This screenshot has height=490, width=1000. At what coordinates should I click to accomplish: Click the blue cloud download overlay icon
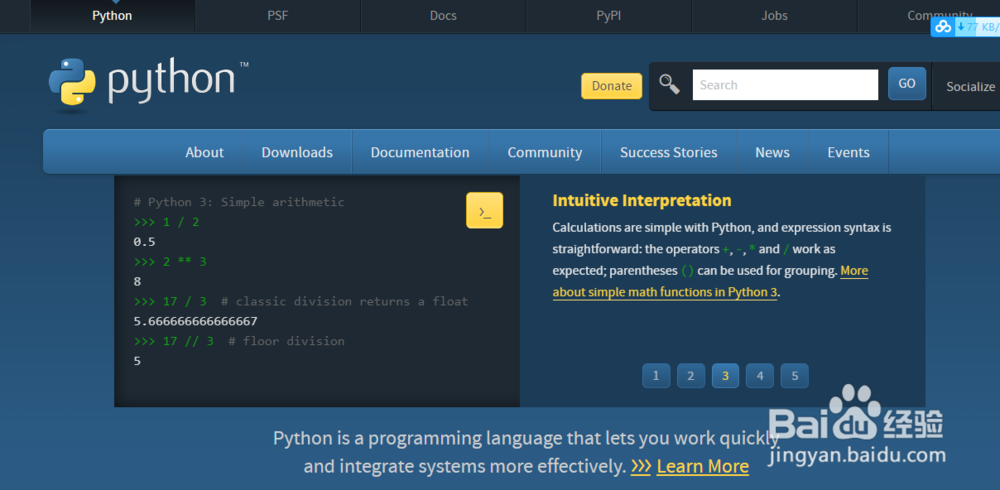(x=943, y=27)
